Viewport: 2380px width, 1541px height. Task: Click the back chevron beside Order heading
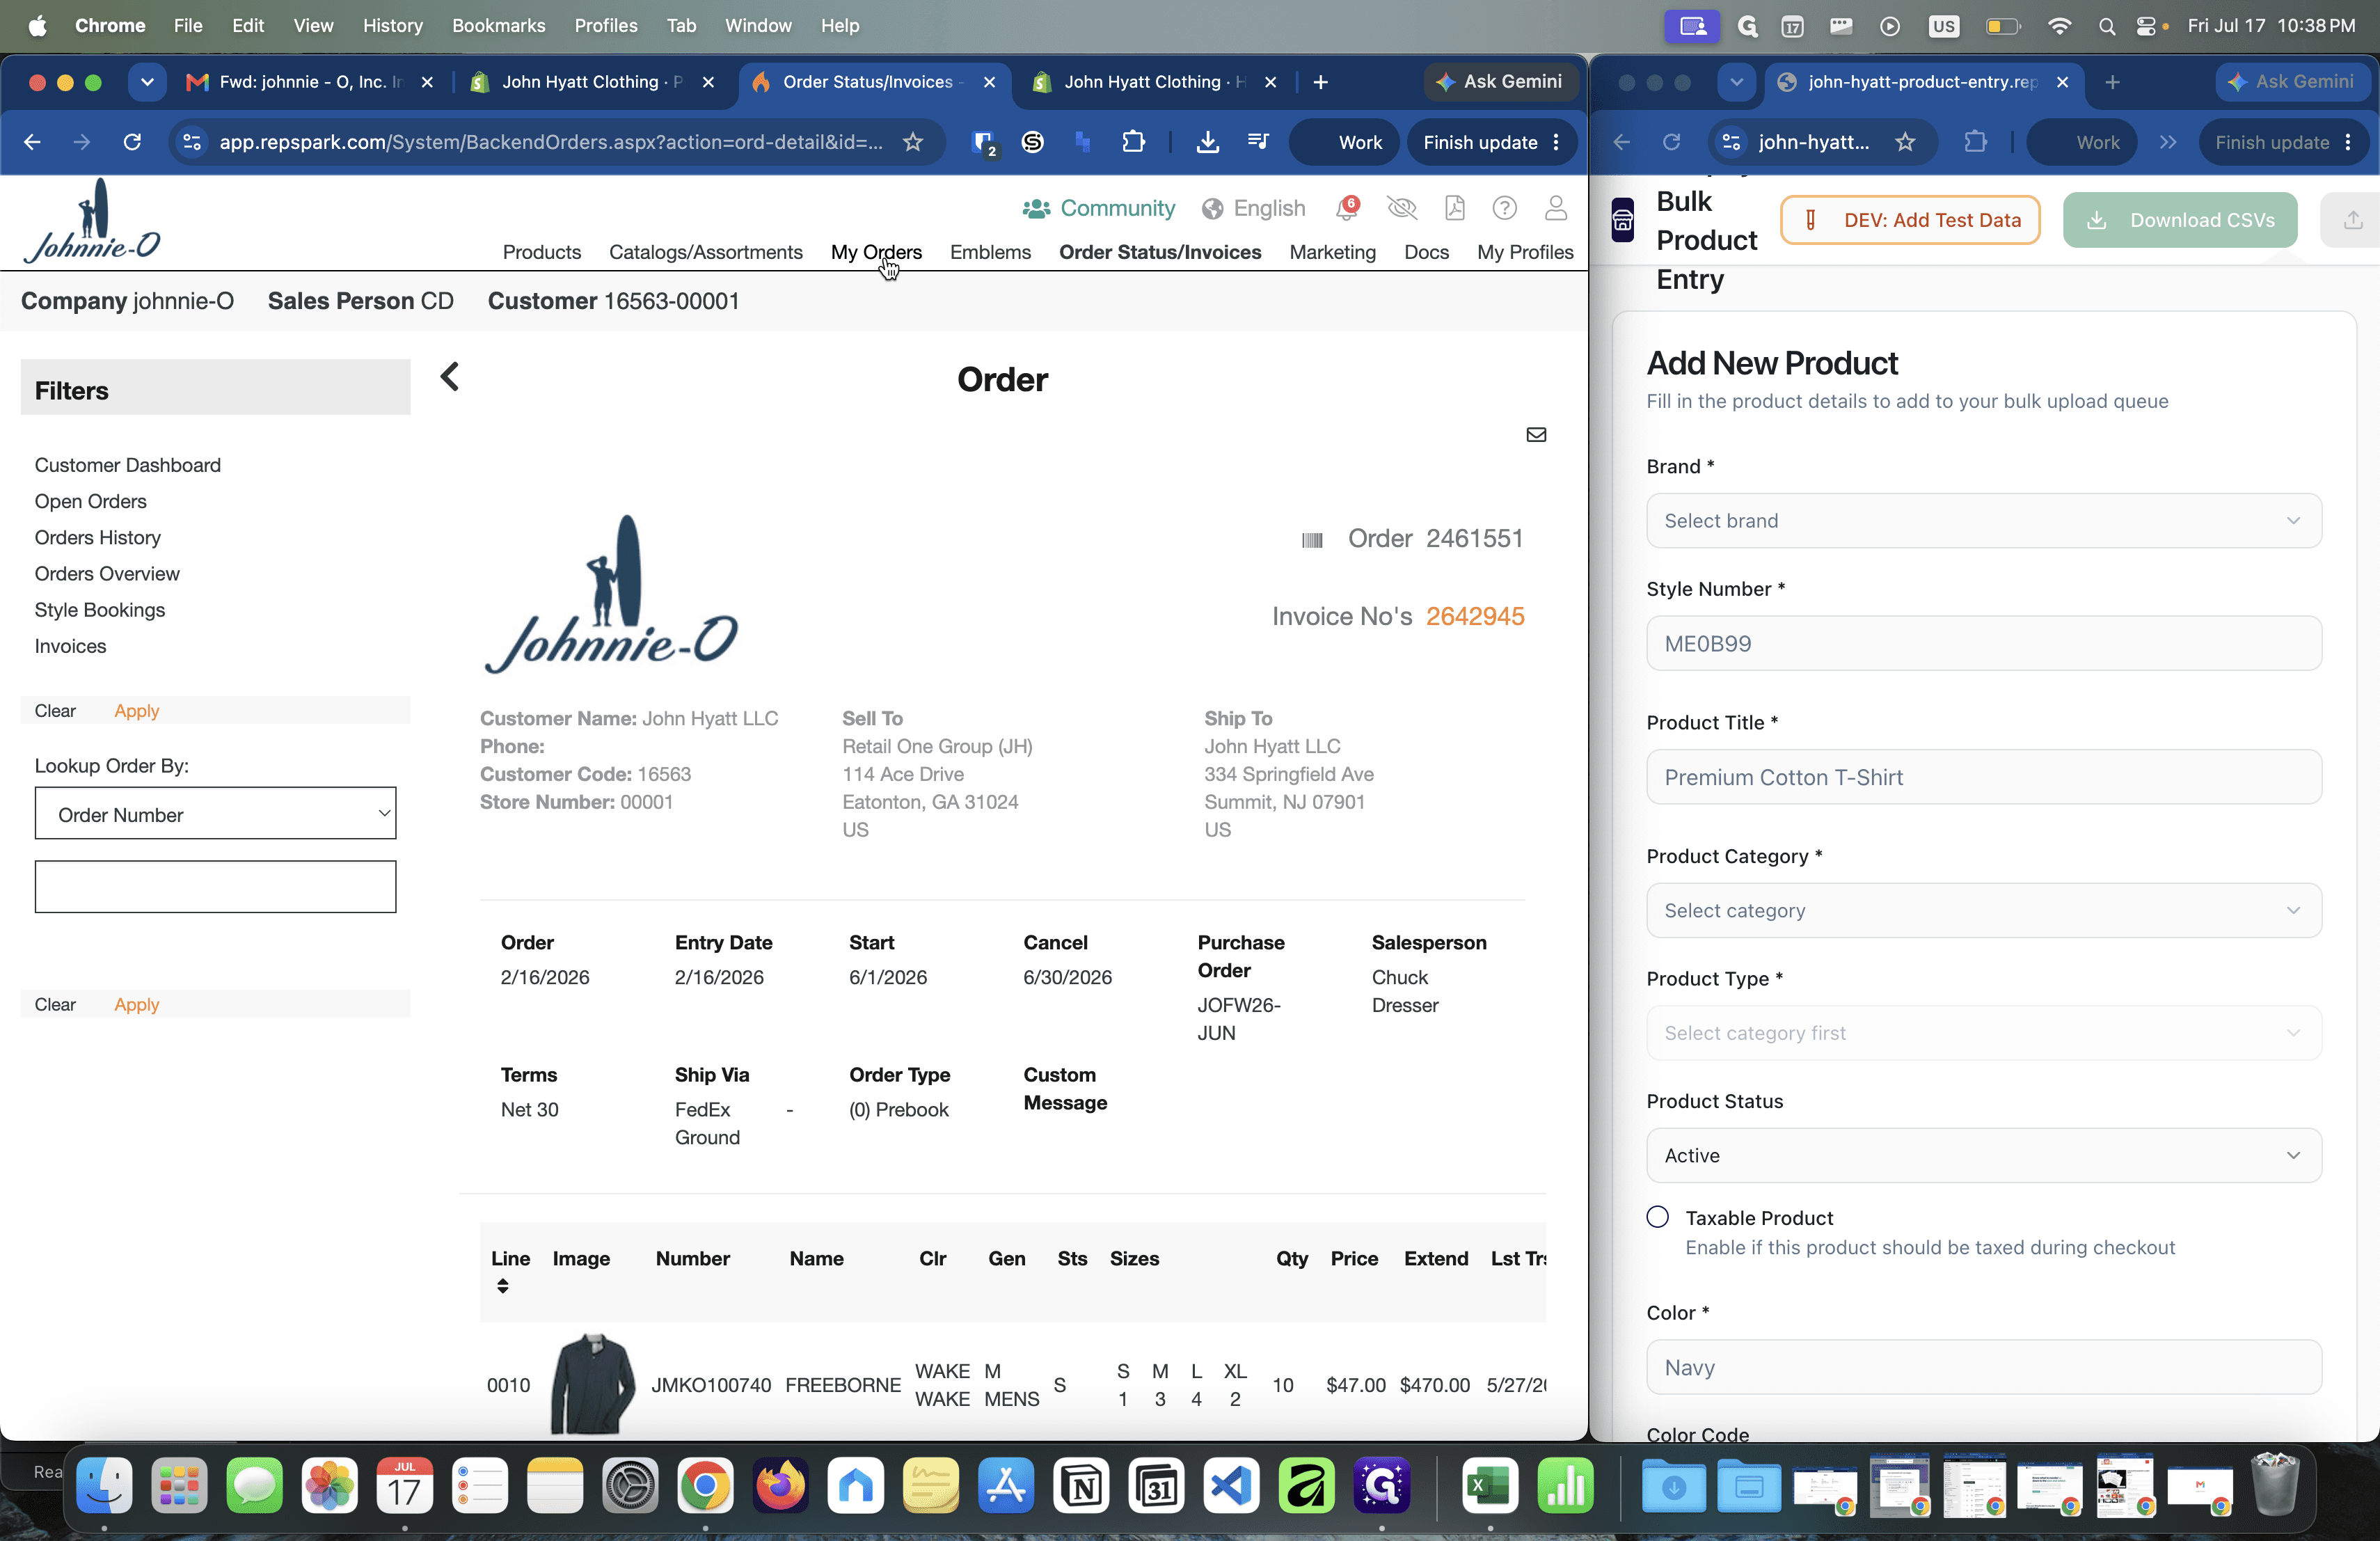450,377
